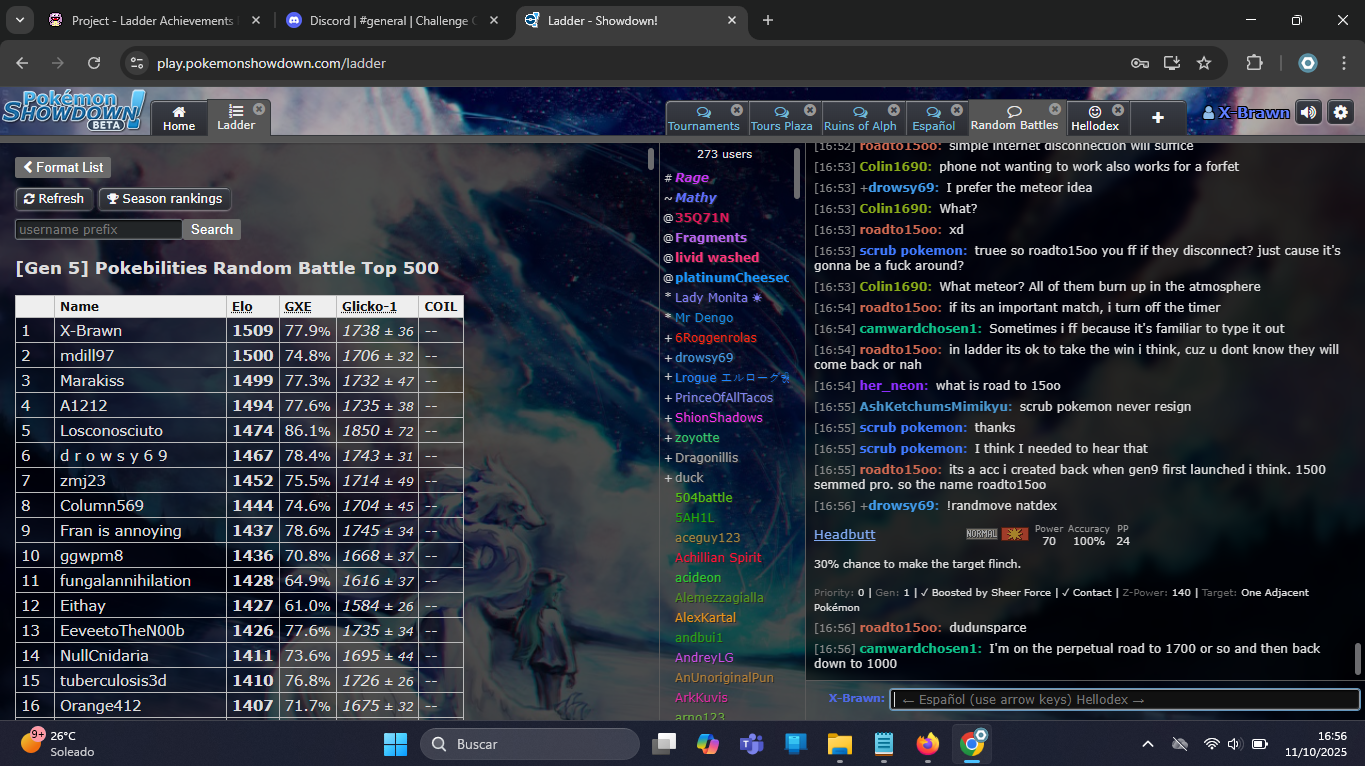Bookmark this page with the star icon

[x=1204, y=63]
